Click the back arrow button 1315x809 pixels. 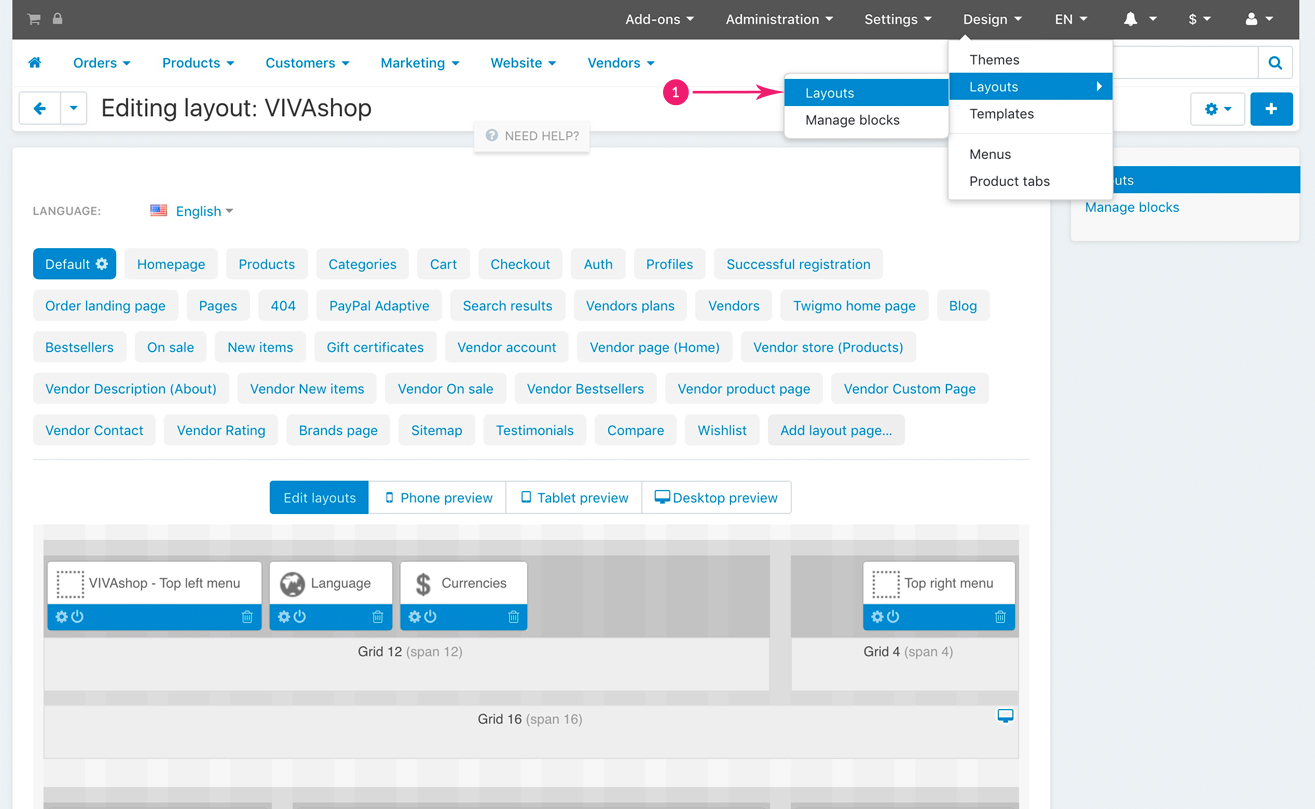click(x=40, y=109)
